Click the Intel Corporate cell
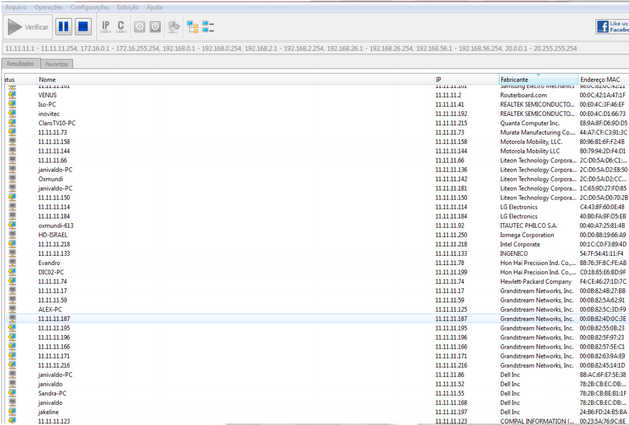The height and width of the screenshot is (425, 629). 520,244
